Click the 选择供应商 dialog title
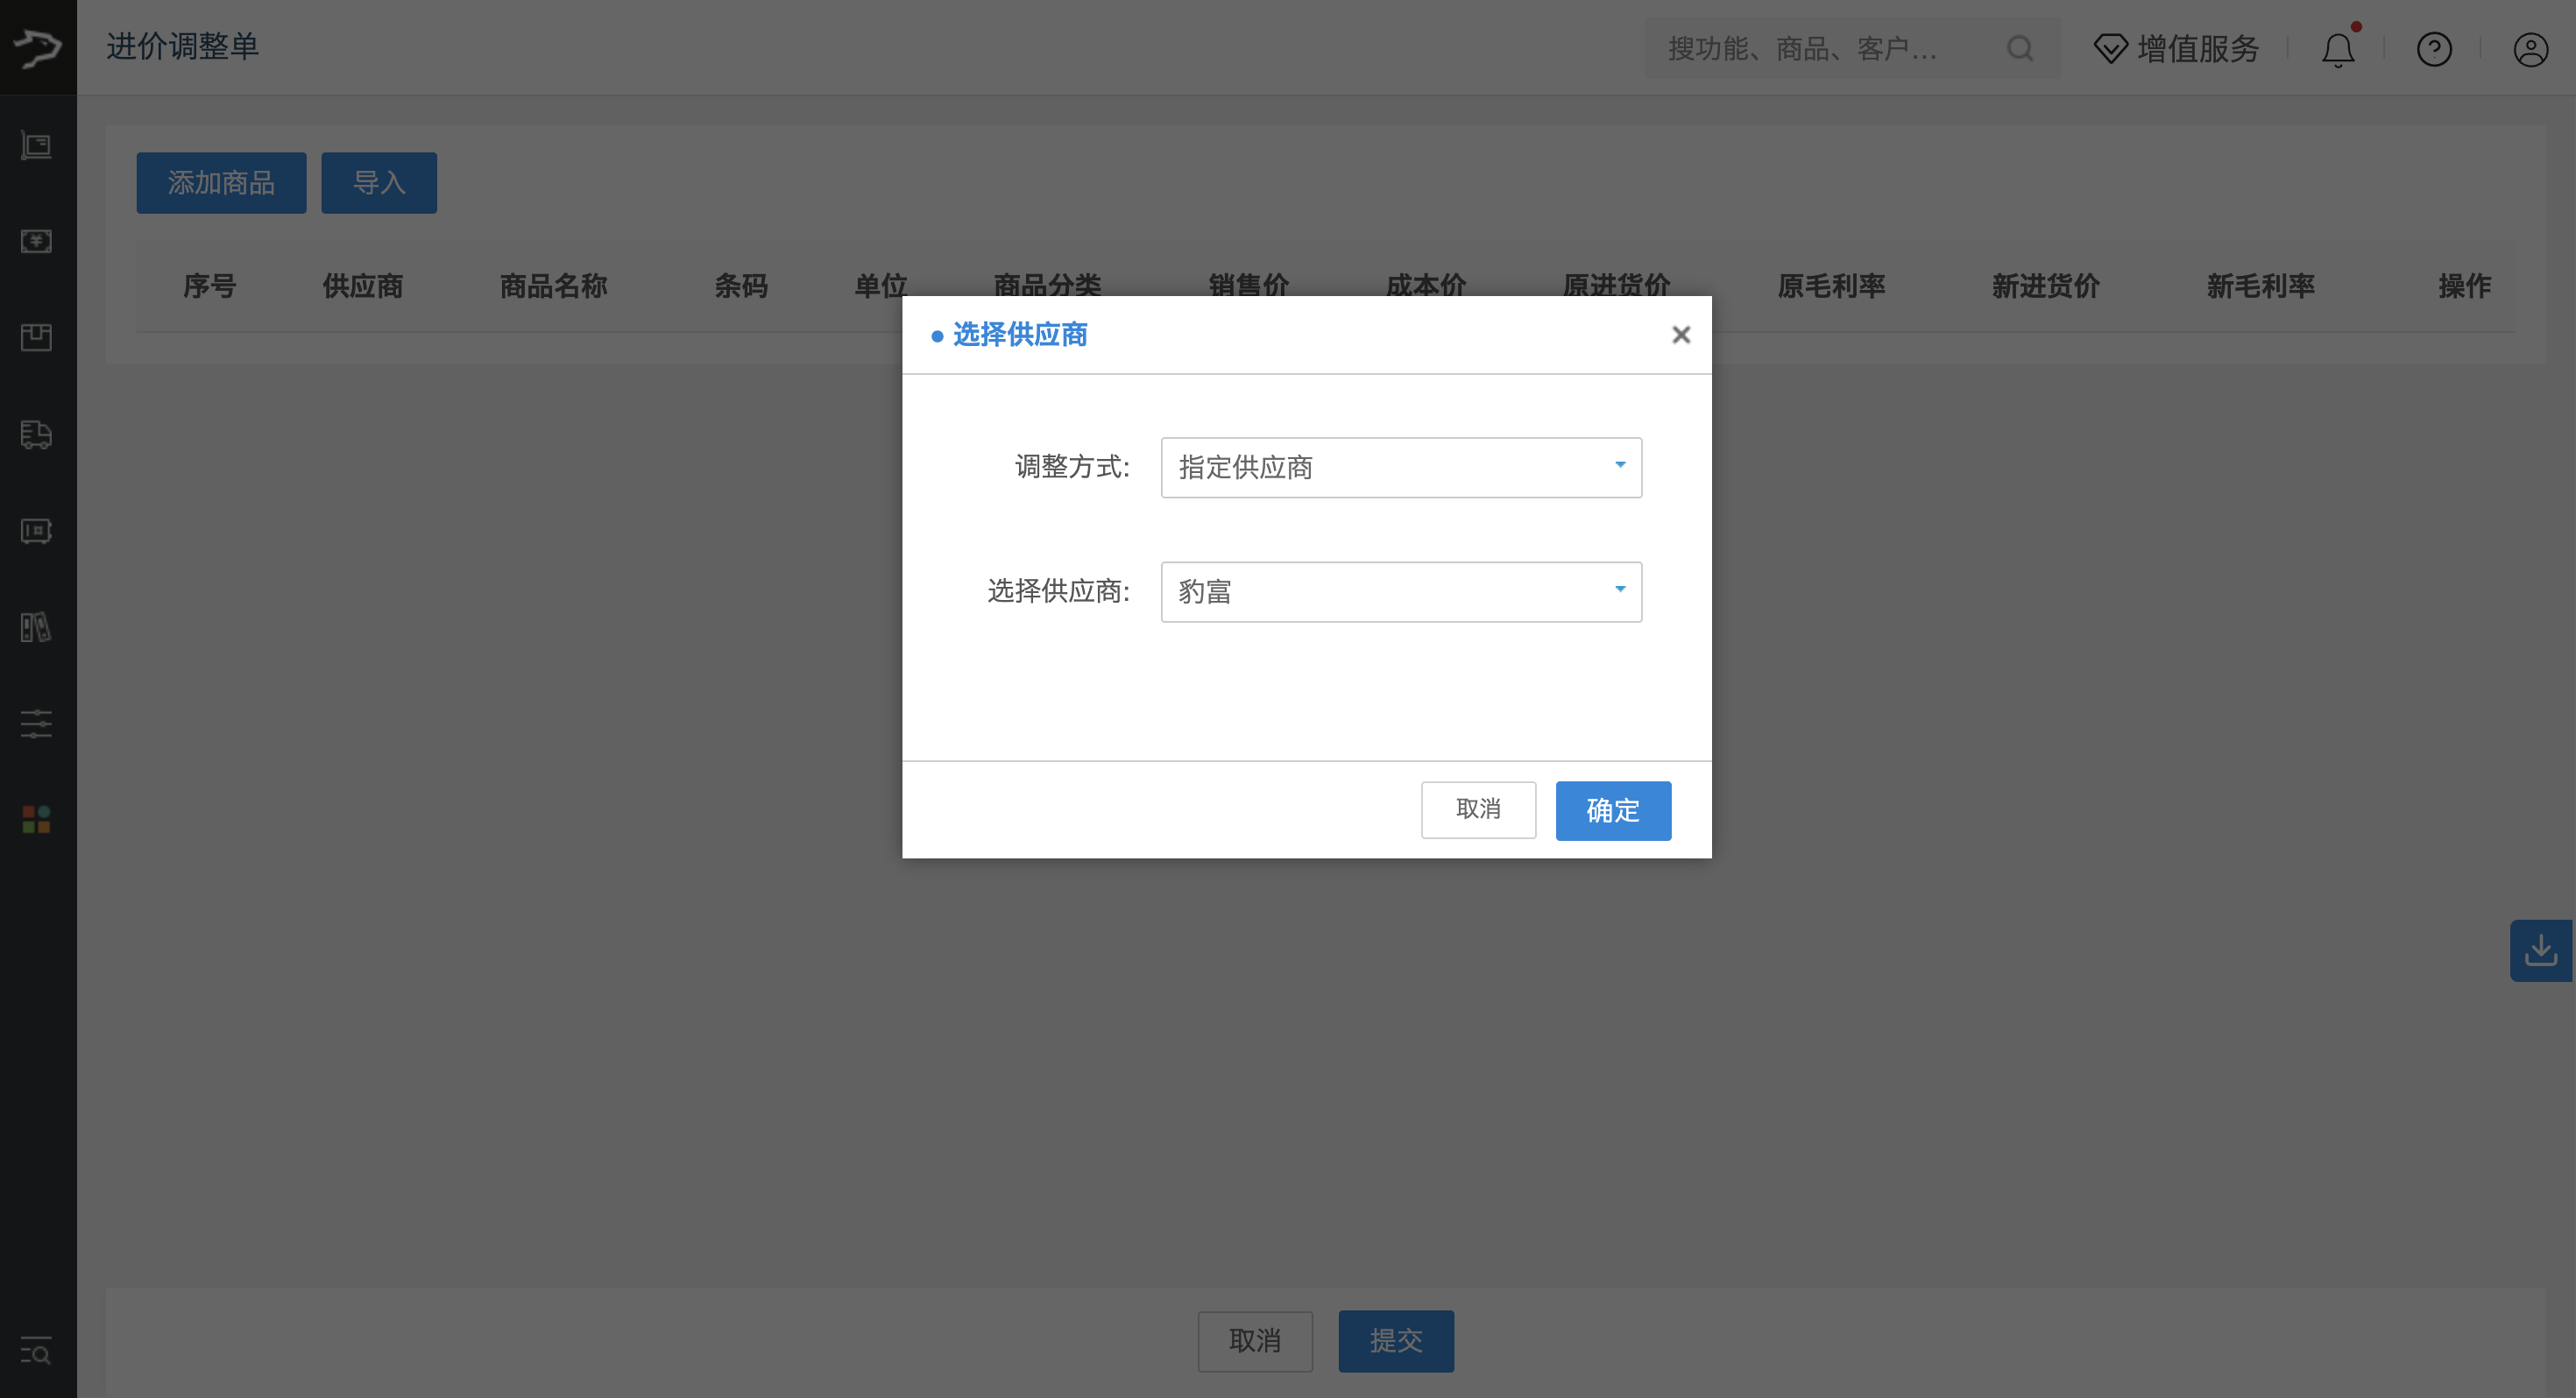This screenshot has height=1398, width=2576. (1019, 334)
